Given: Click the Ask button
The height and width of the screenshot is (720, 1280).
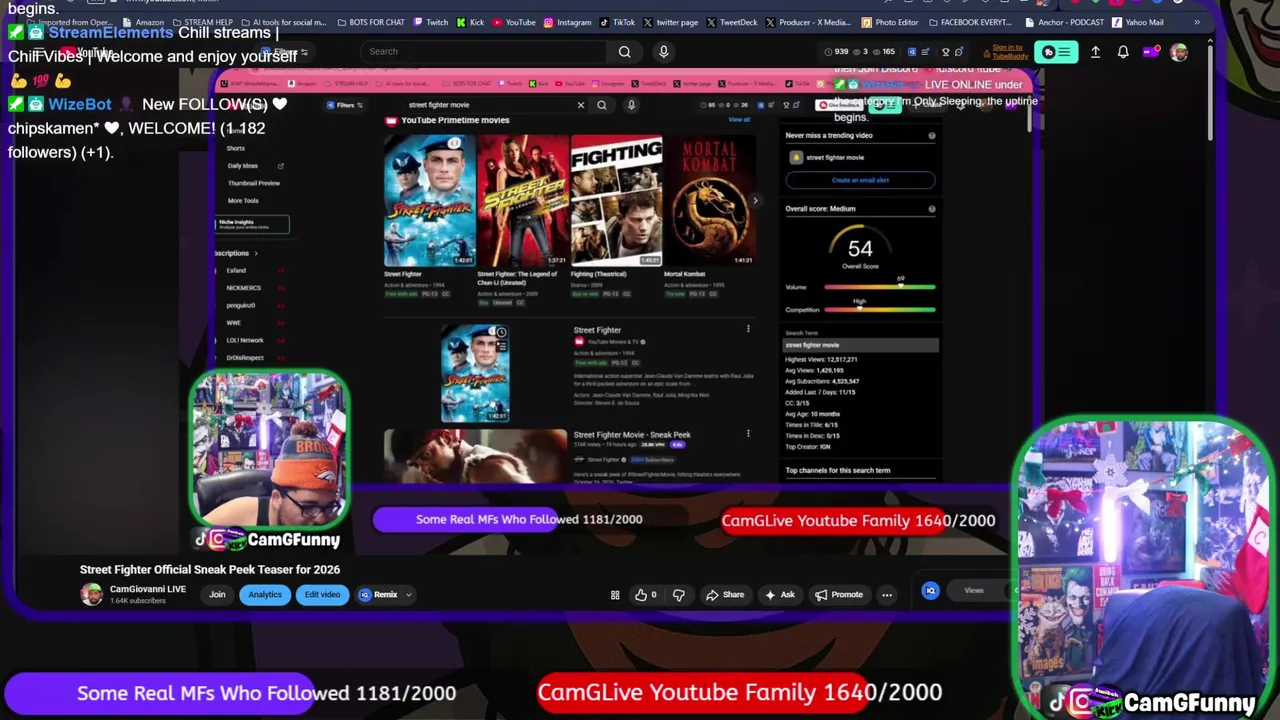Looking at the screenshot, I should click(x=780, y=595).
